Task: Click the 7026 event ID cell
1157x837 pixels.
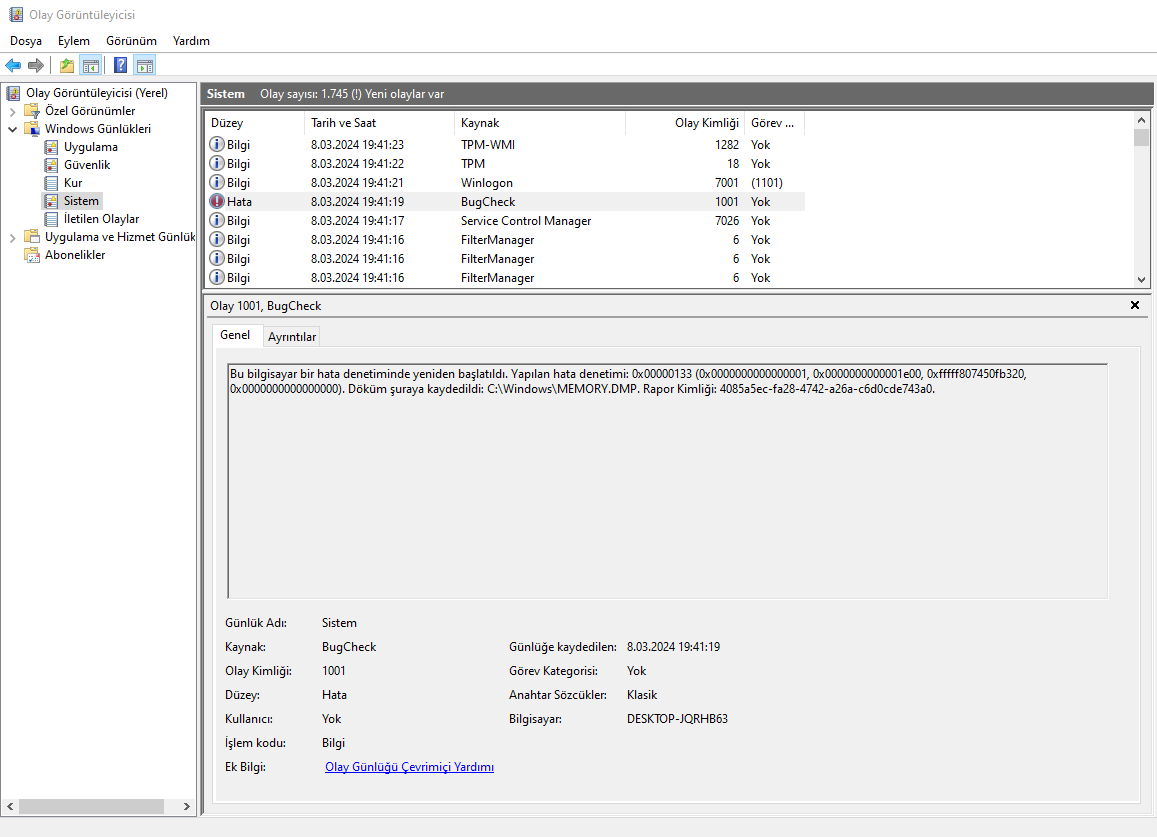Action: (x=727, y=221)
